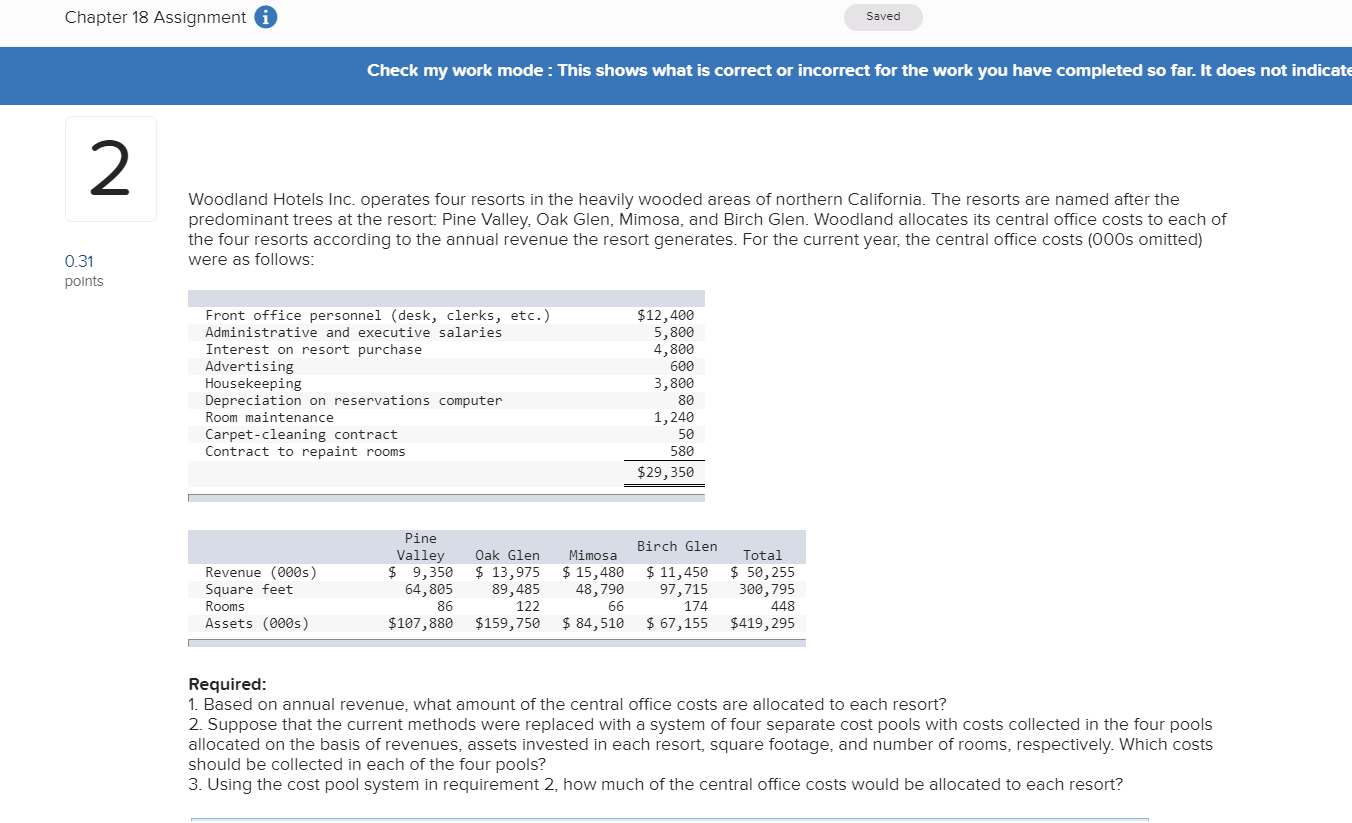Click the Housekeeping row label

[x=253, y=383]
